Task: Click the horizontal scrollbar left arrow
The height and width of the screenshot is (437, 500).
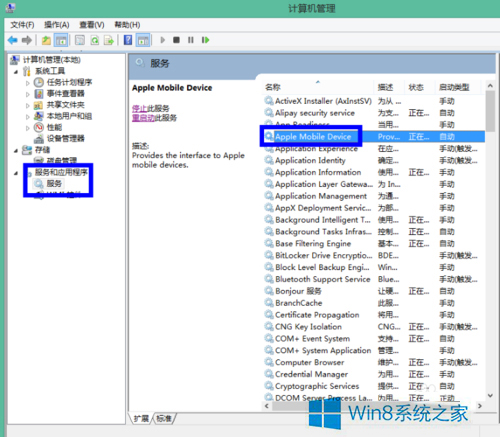Action: 267,406
